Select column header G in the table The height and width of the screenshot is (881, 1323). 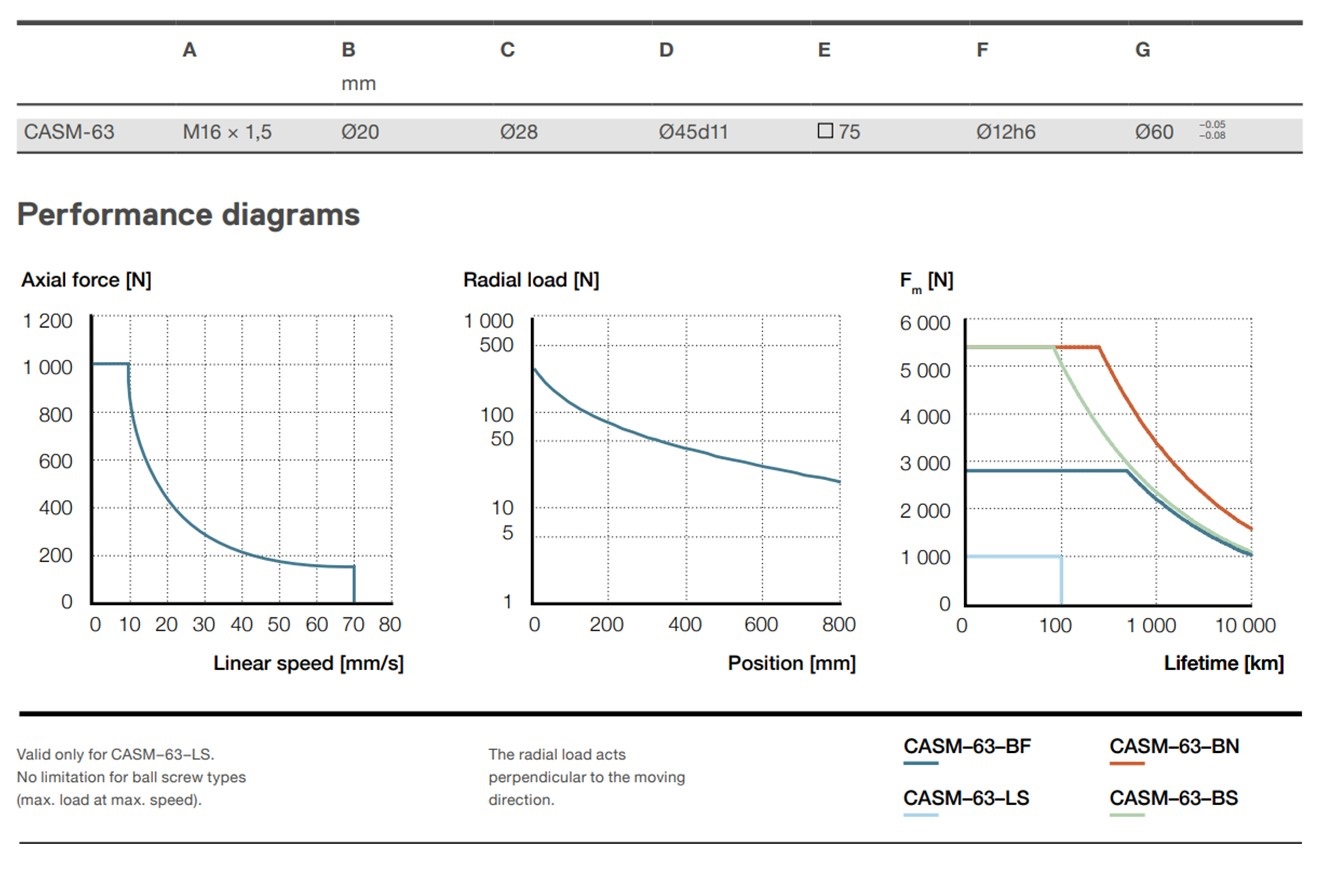[x=1142, y=50]
